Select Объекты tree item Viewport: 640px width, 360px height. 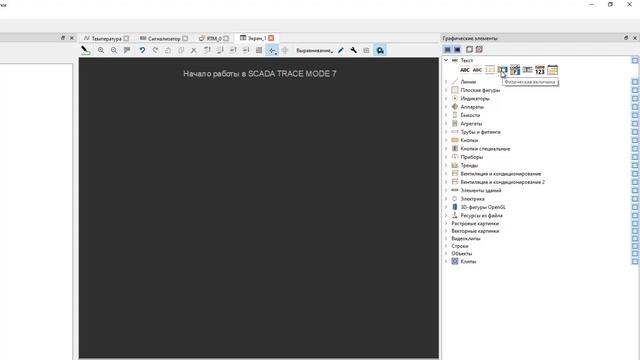(x=462, y=253)
